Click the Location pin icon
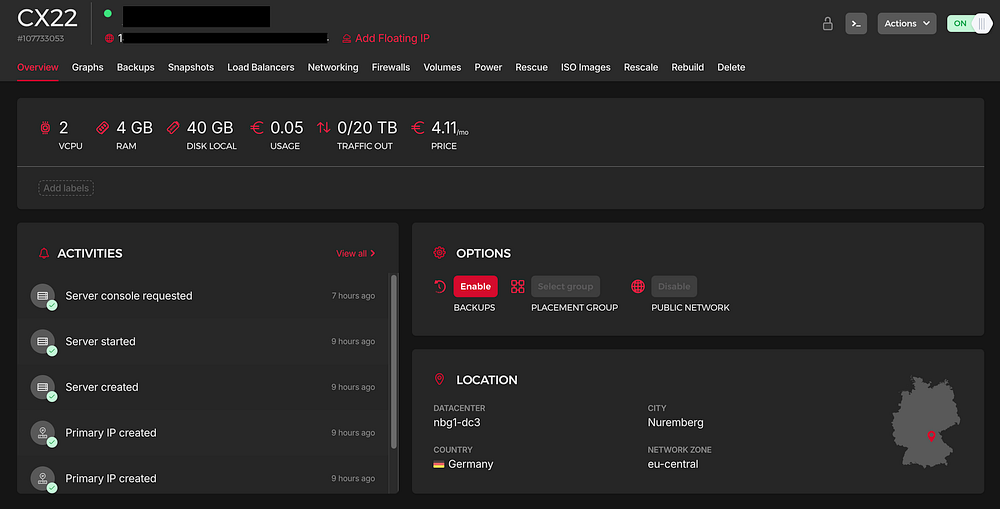The width and height of the screenshot is (1000, 509). [439, 380]
